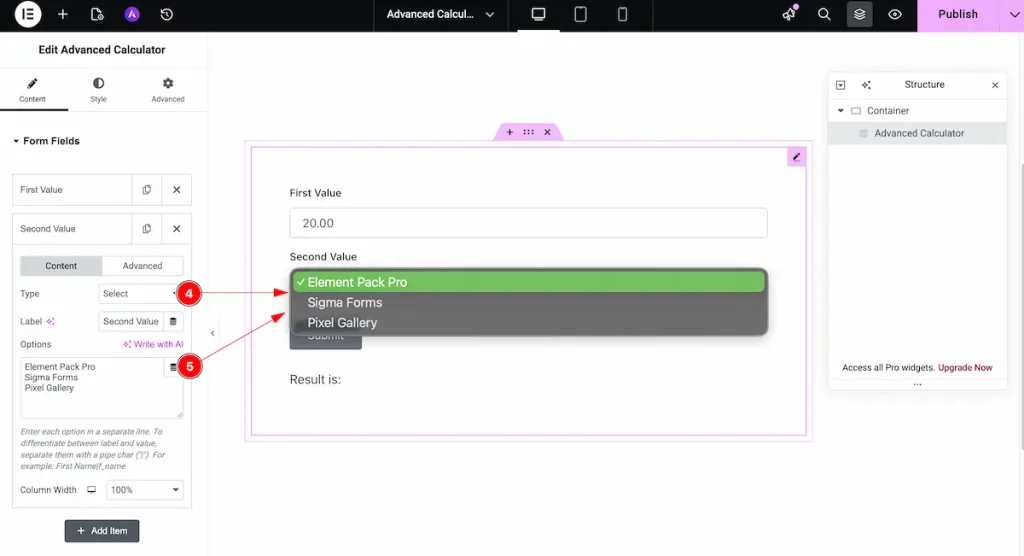This screenshot has width=1024, height=556.
Task: Switch to mobile preview mode
Action: click(x=622, y=14)
